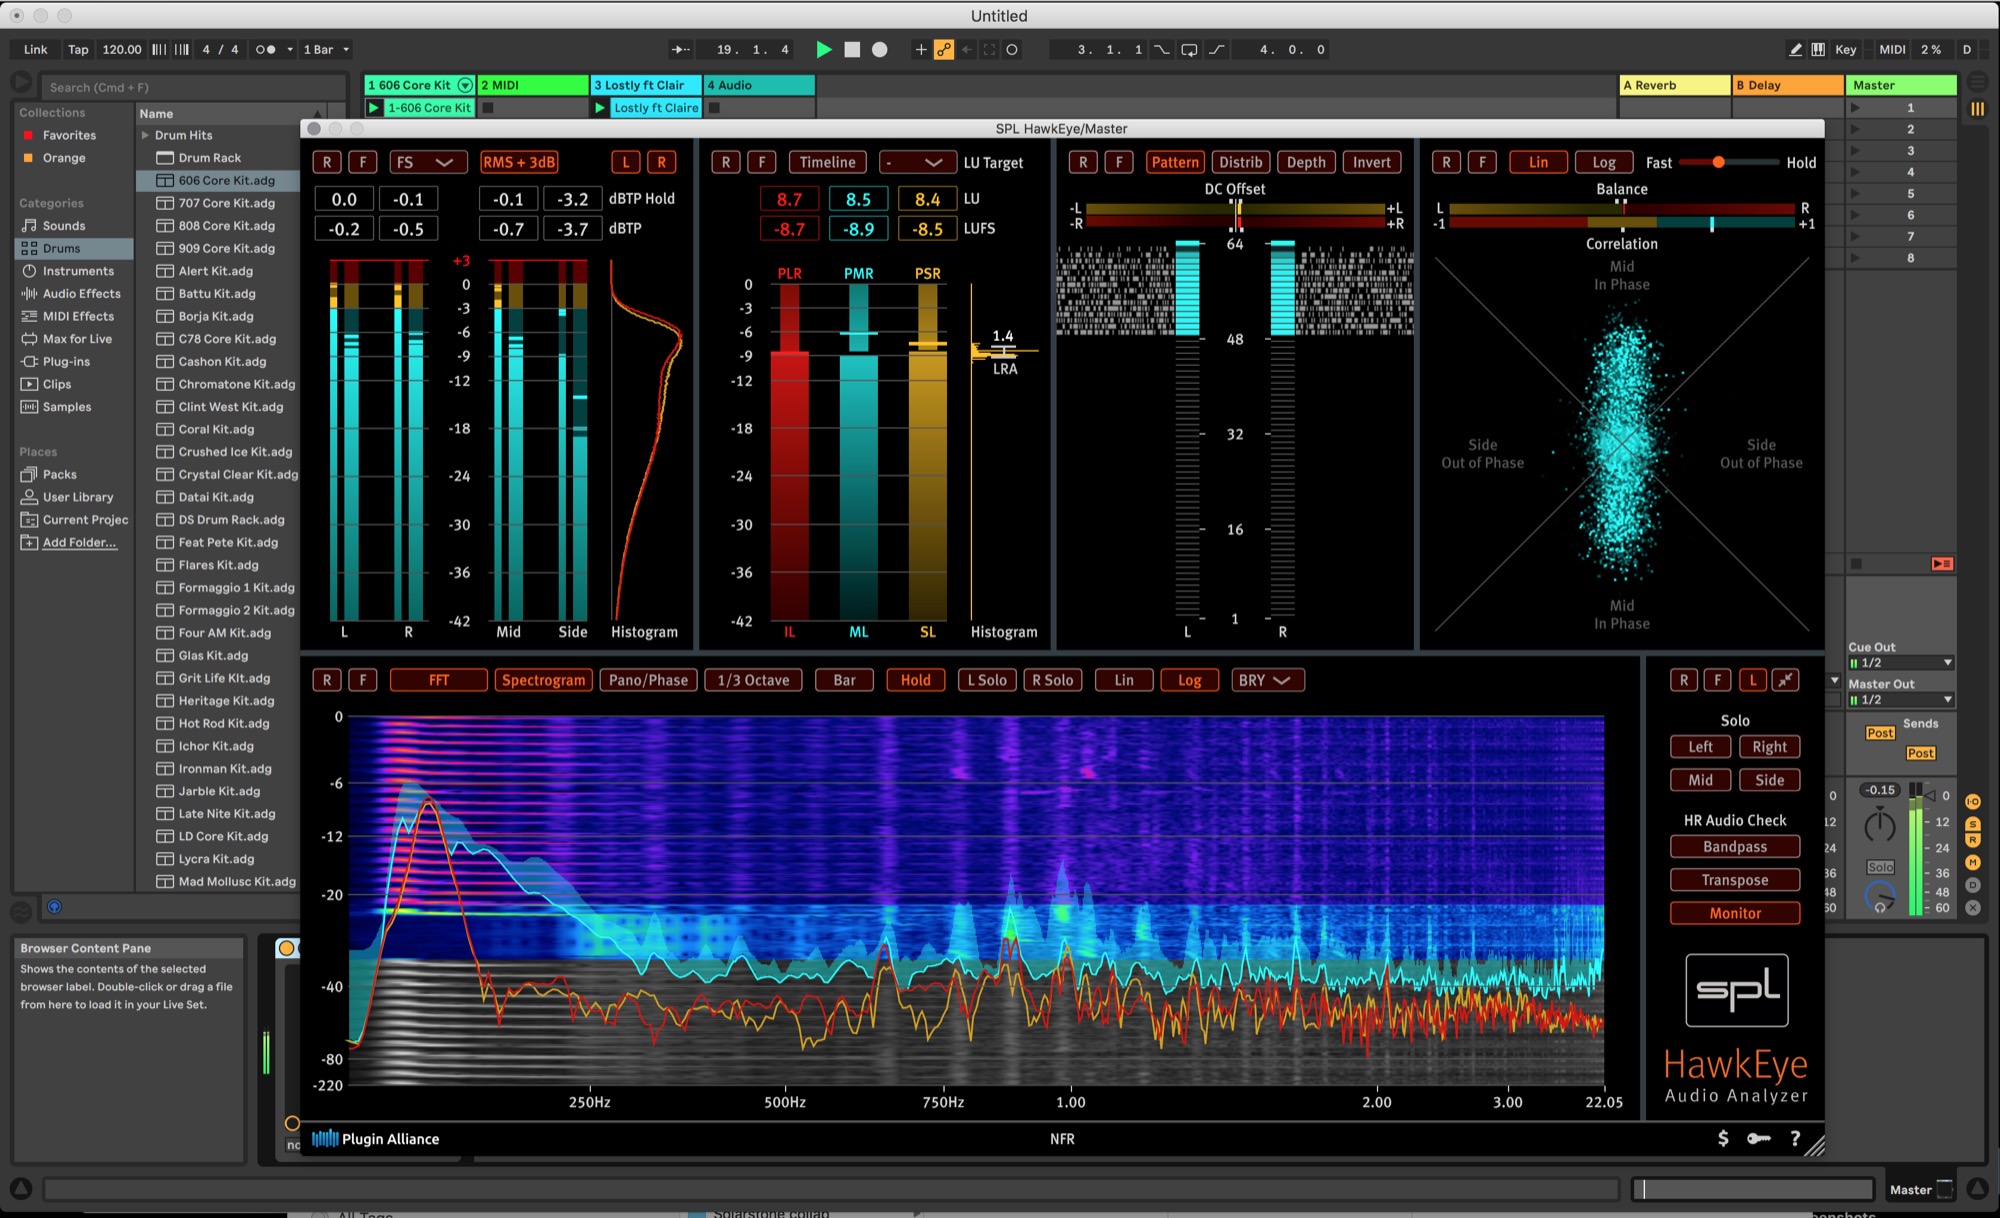Screen dimensions: 2000x1218
Task: Launch the 1-606 Core Kit clip
Action: [x=374, y=107]
